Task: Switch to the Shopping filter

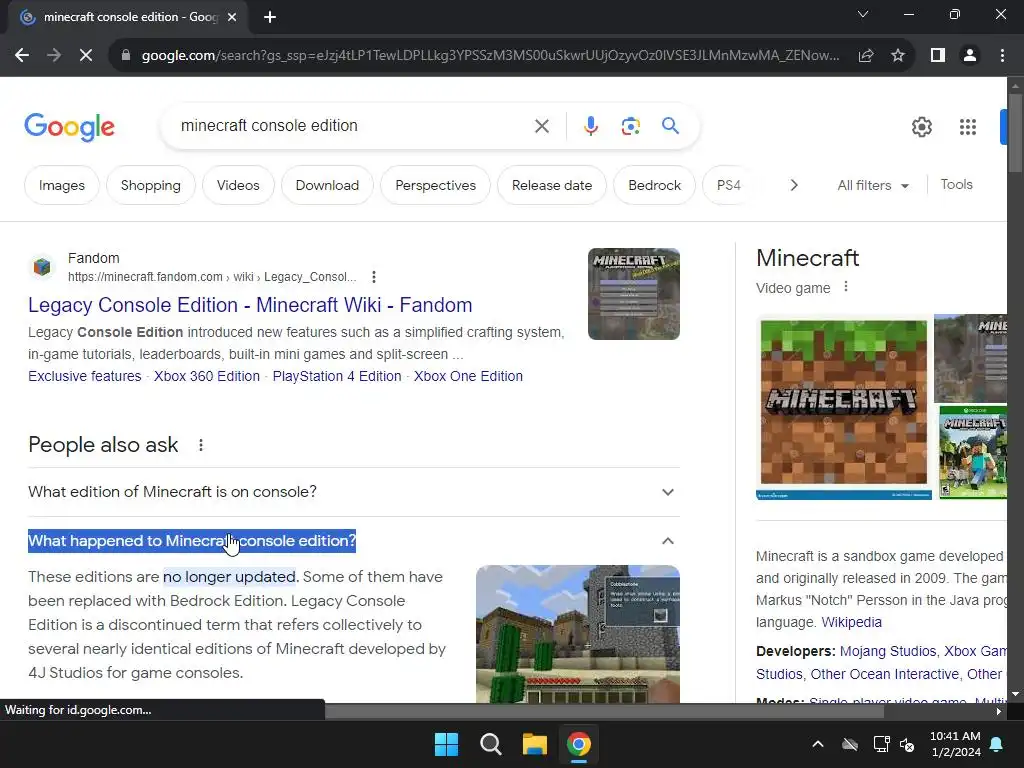Action: (151, 185)
